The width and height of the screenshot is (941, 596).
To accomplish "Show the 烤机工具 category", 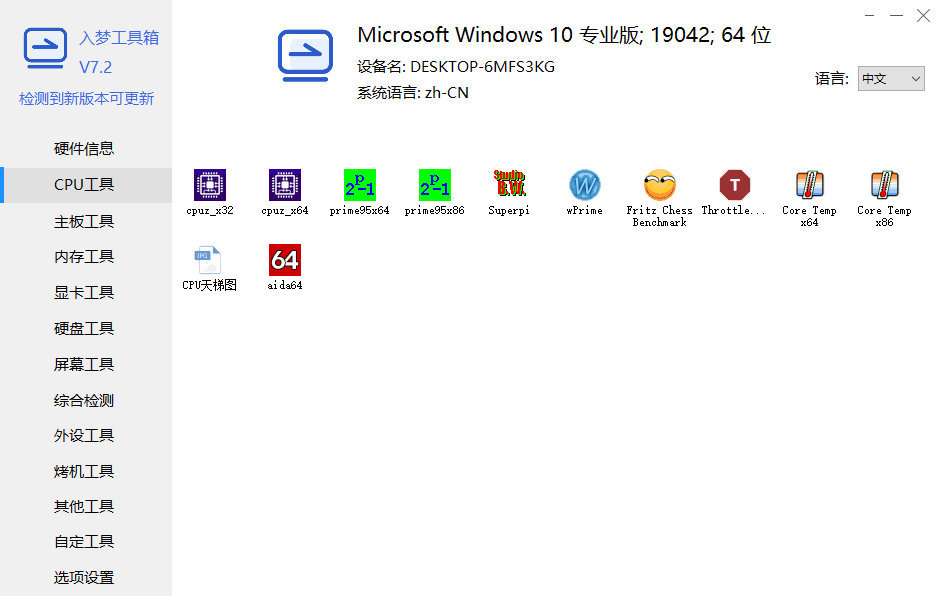I will point(86,472).
